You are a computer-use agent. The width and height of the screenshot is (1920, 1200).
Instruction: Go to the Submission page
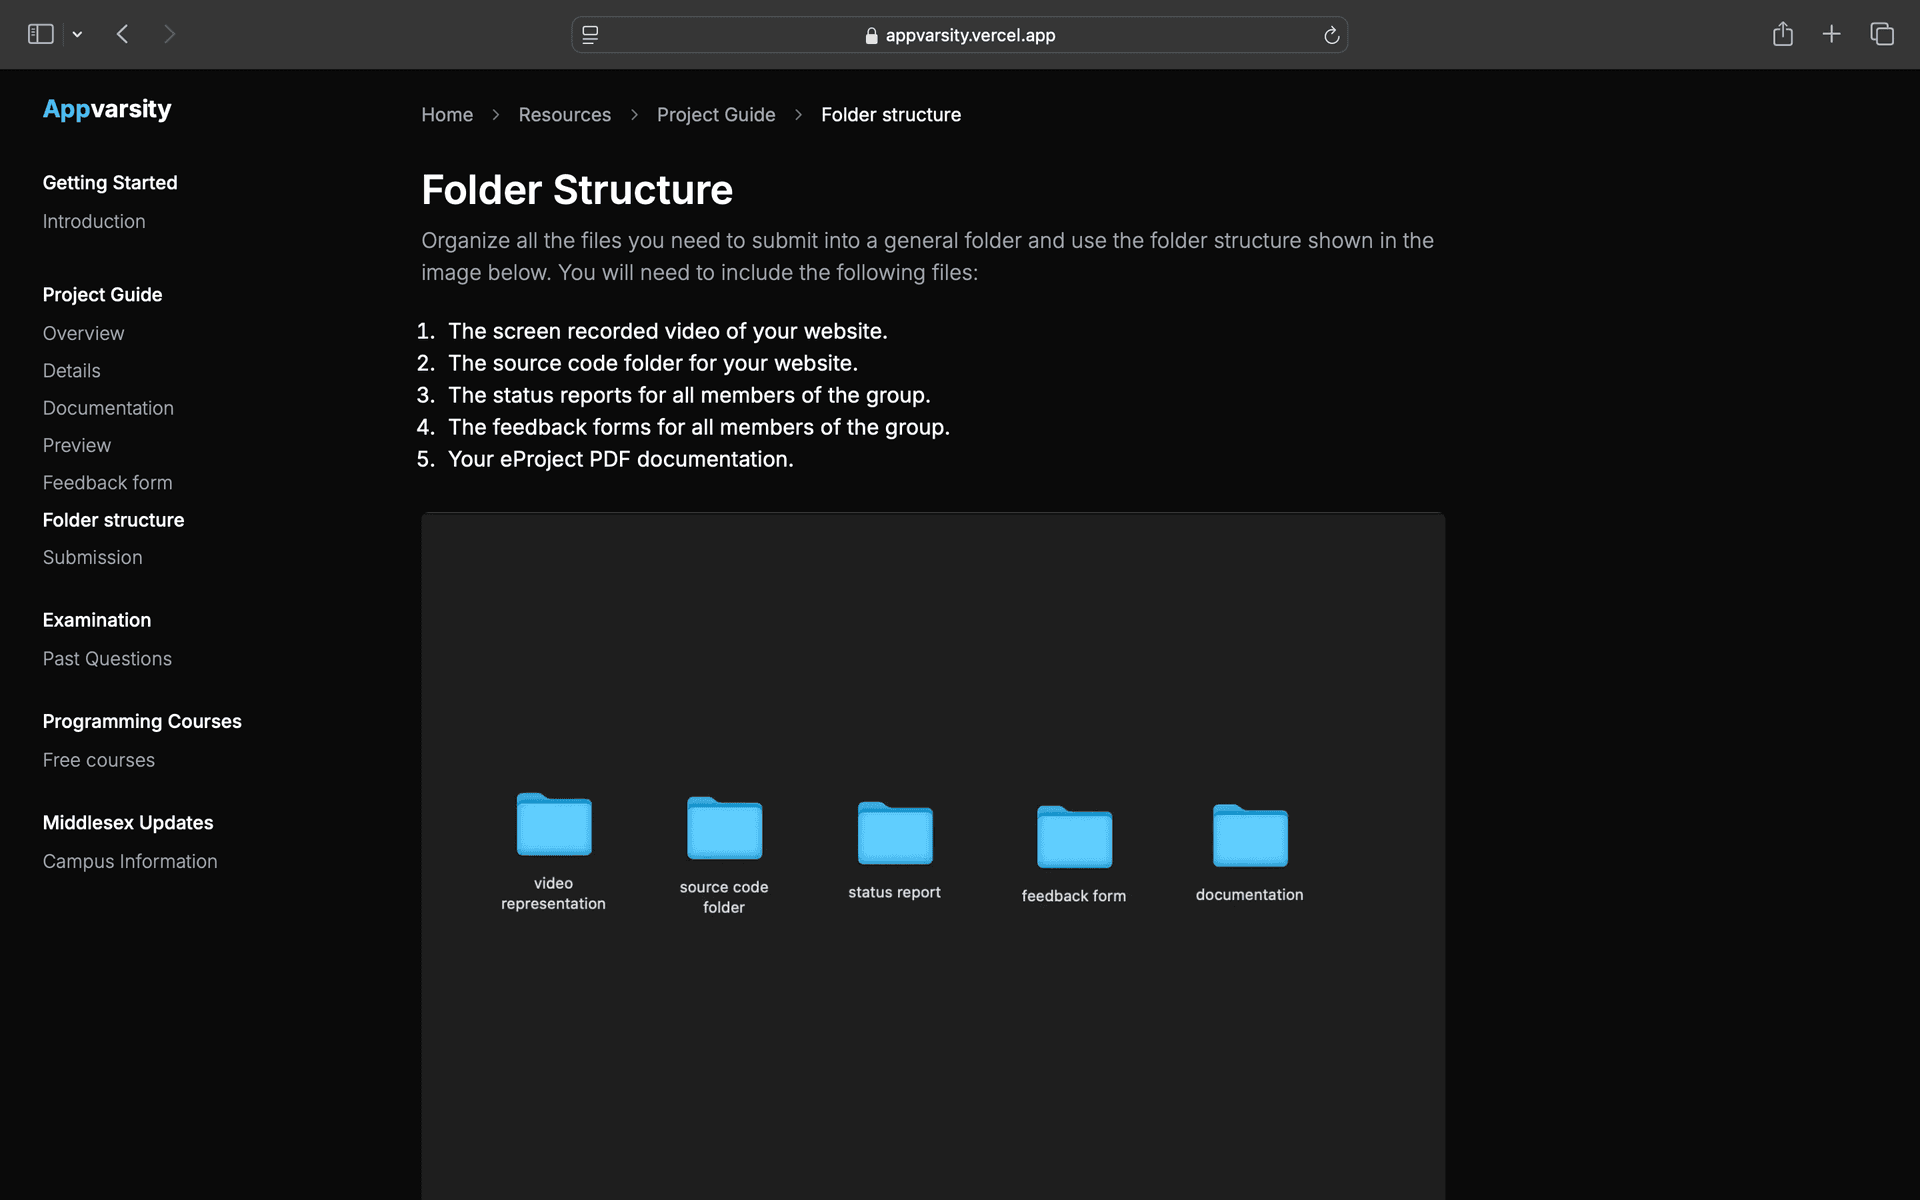coord(92,557)
